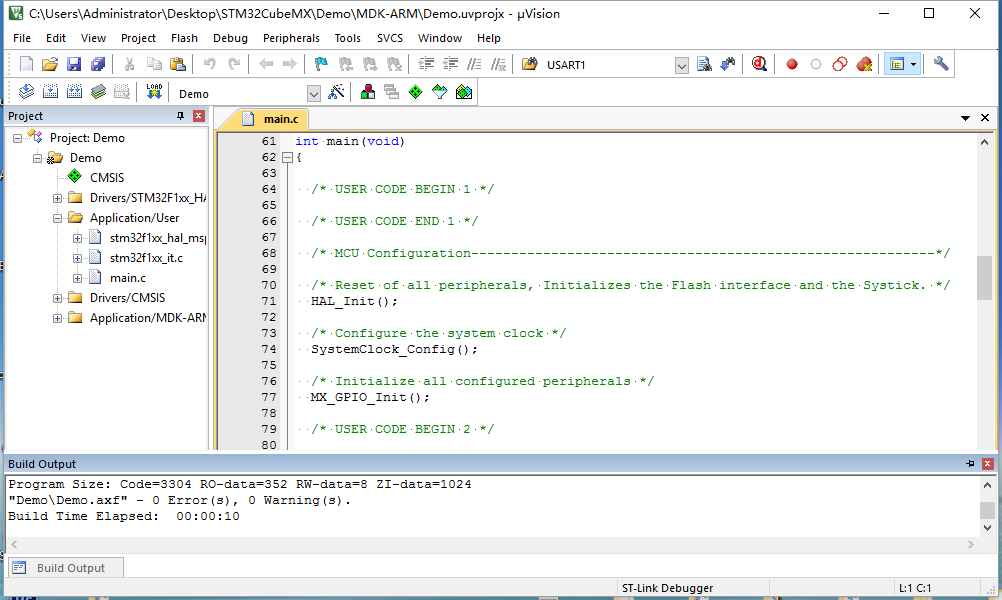
Task: Open the editor tab list dropdown arrow
Action: pyautogui.click(x=966, y=118)
